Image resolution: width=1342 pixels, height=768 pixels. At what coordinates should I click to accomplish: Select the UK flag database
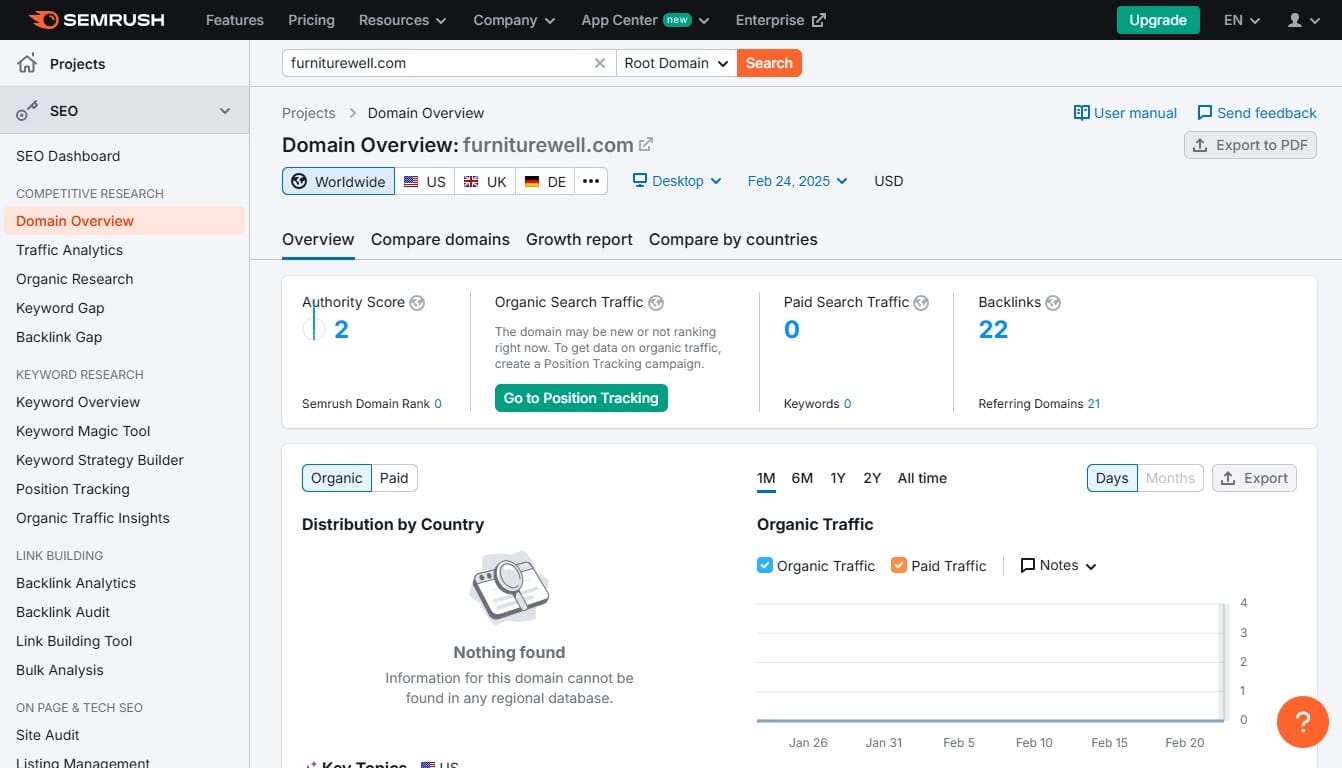coord(485,181)
